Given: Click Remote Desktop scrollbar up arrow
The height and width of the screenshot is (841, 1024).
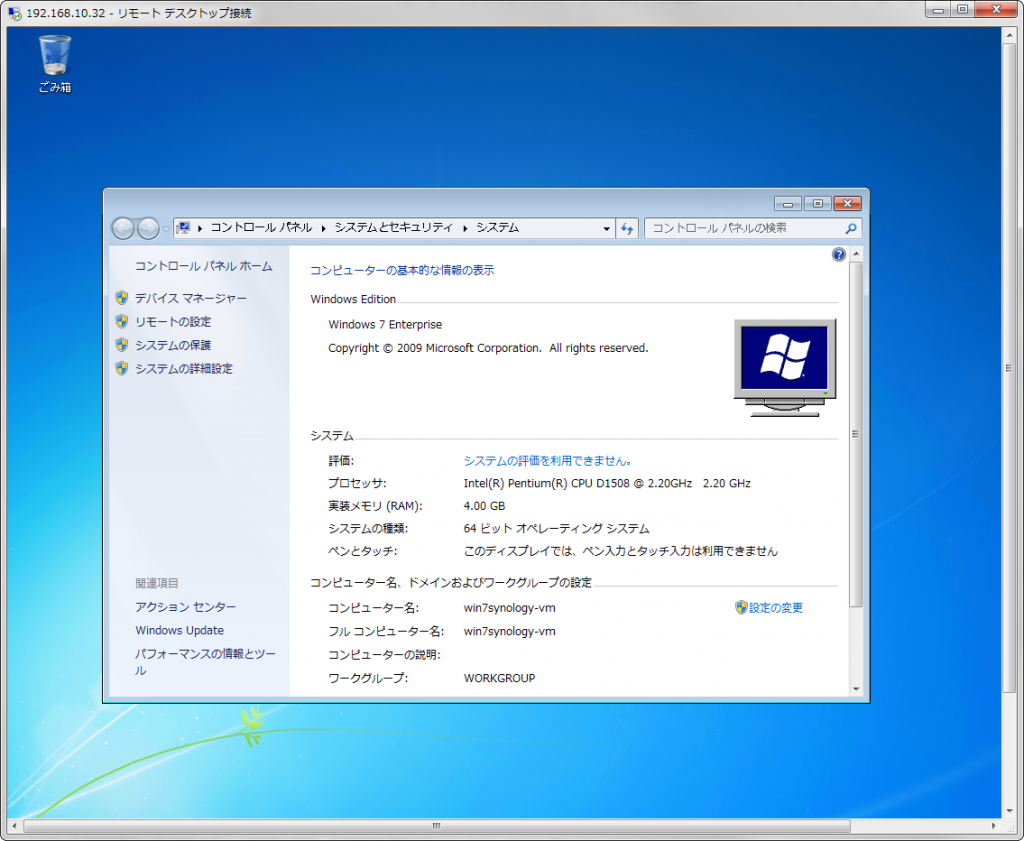Looking at the screenshot, I should [1009, 34].
